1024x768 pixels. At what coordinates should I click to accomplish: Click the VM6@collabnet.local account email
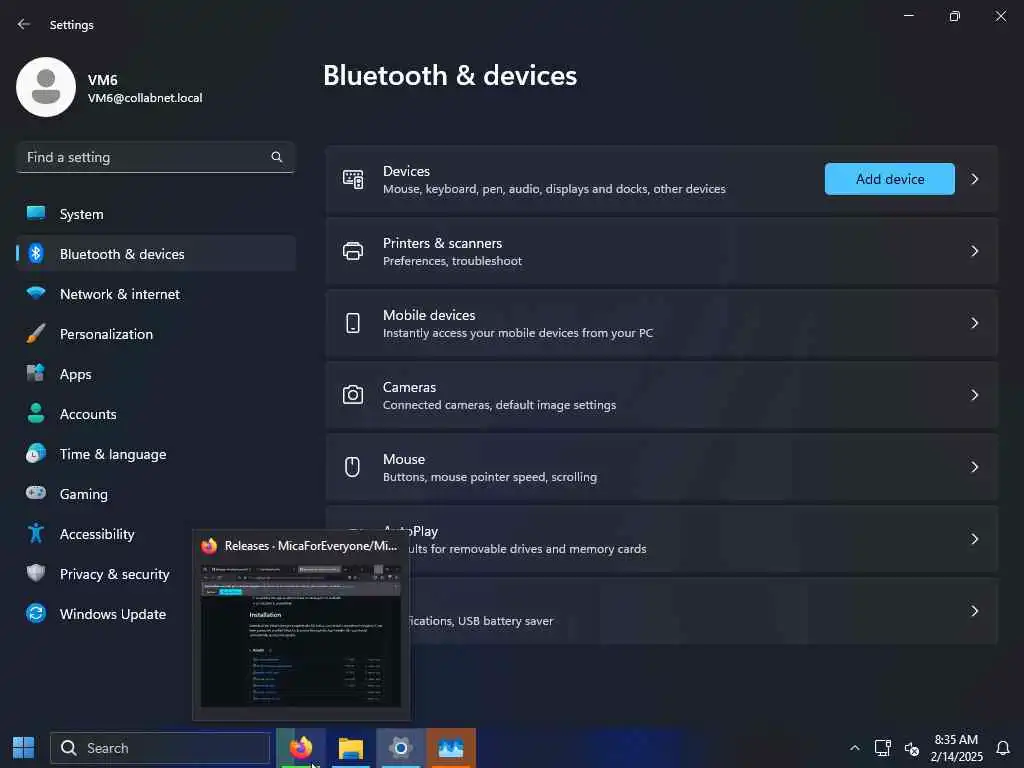point(145,98)
